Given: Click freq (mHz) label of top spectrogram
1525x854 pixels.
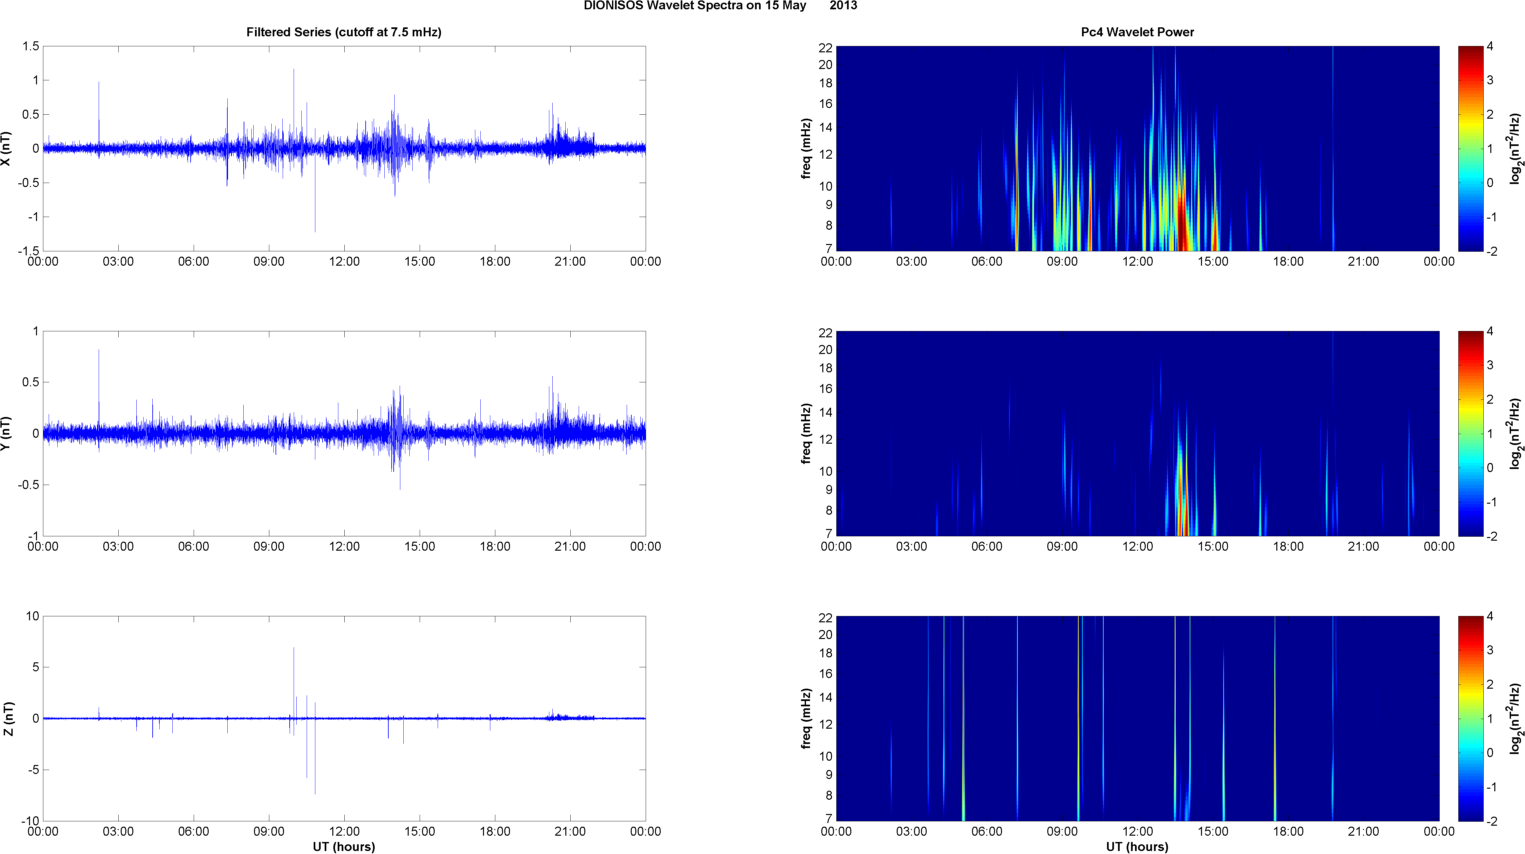Looking at the screenshot, I should coord(806,148).
